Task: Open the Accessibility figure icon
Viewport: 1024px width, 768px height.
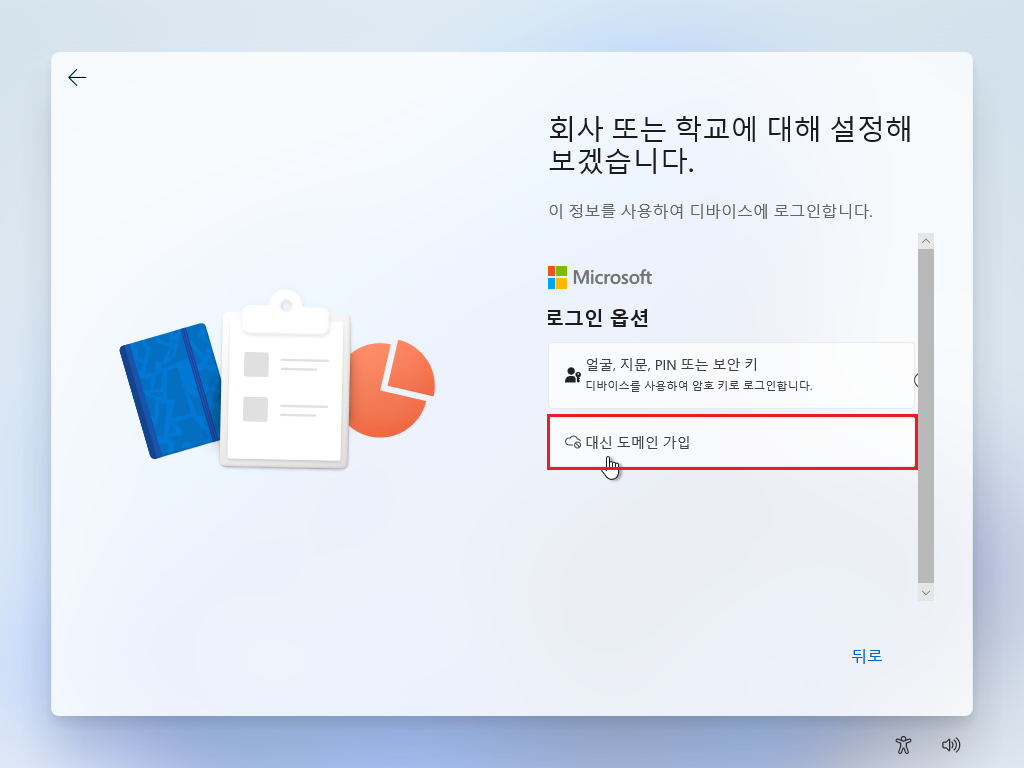Action: pos(904,744)
